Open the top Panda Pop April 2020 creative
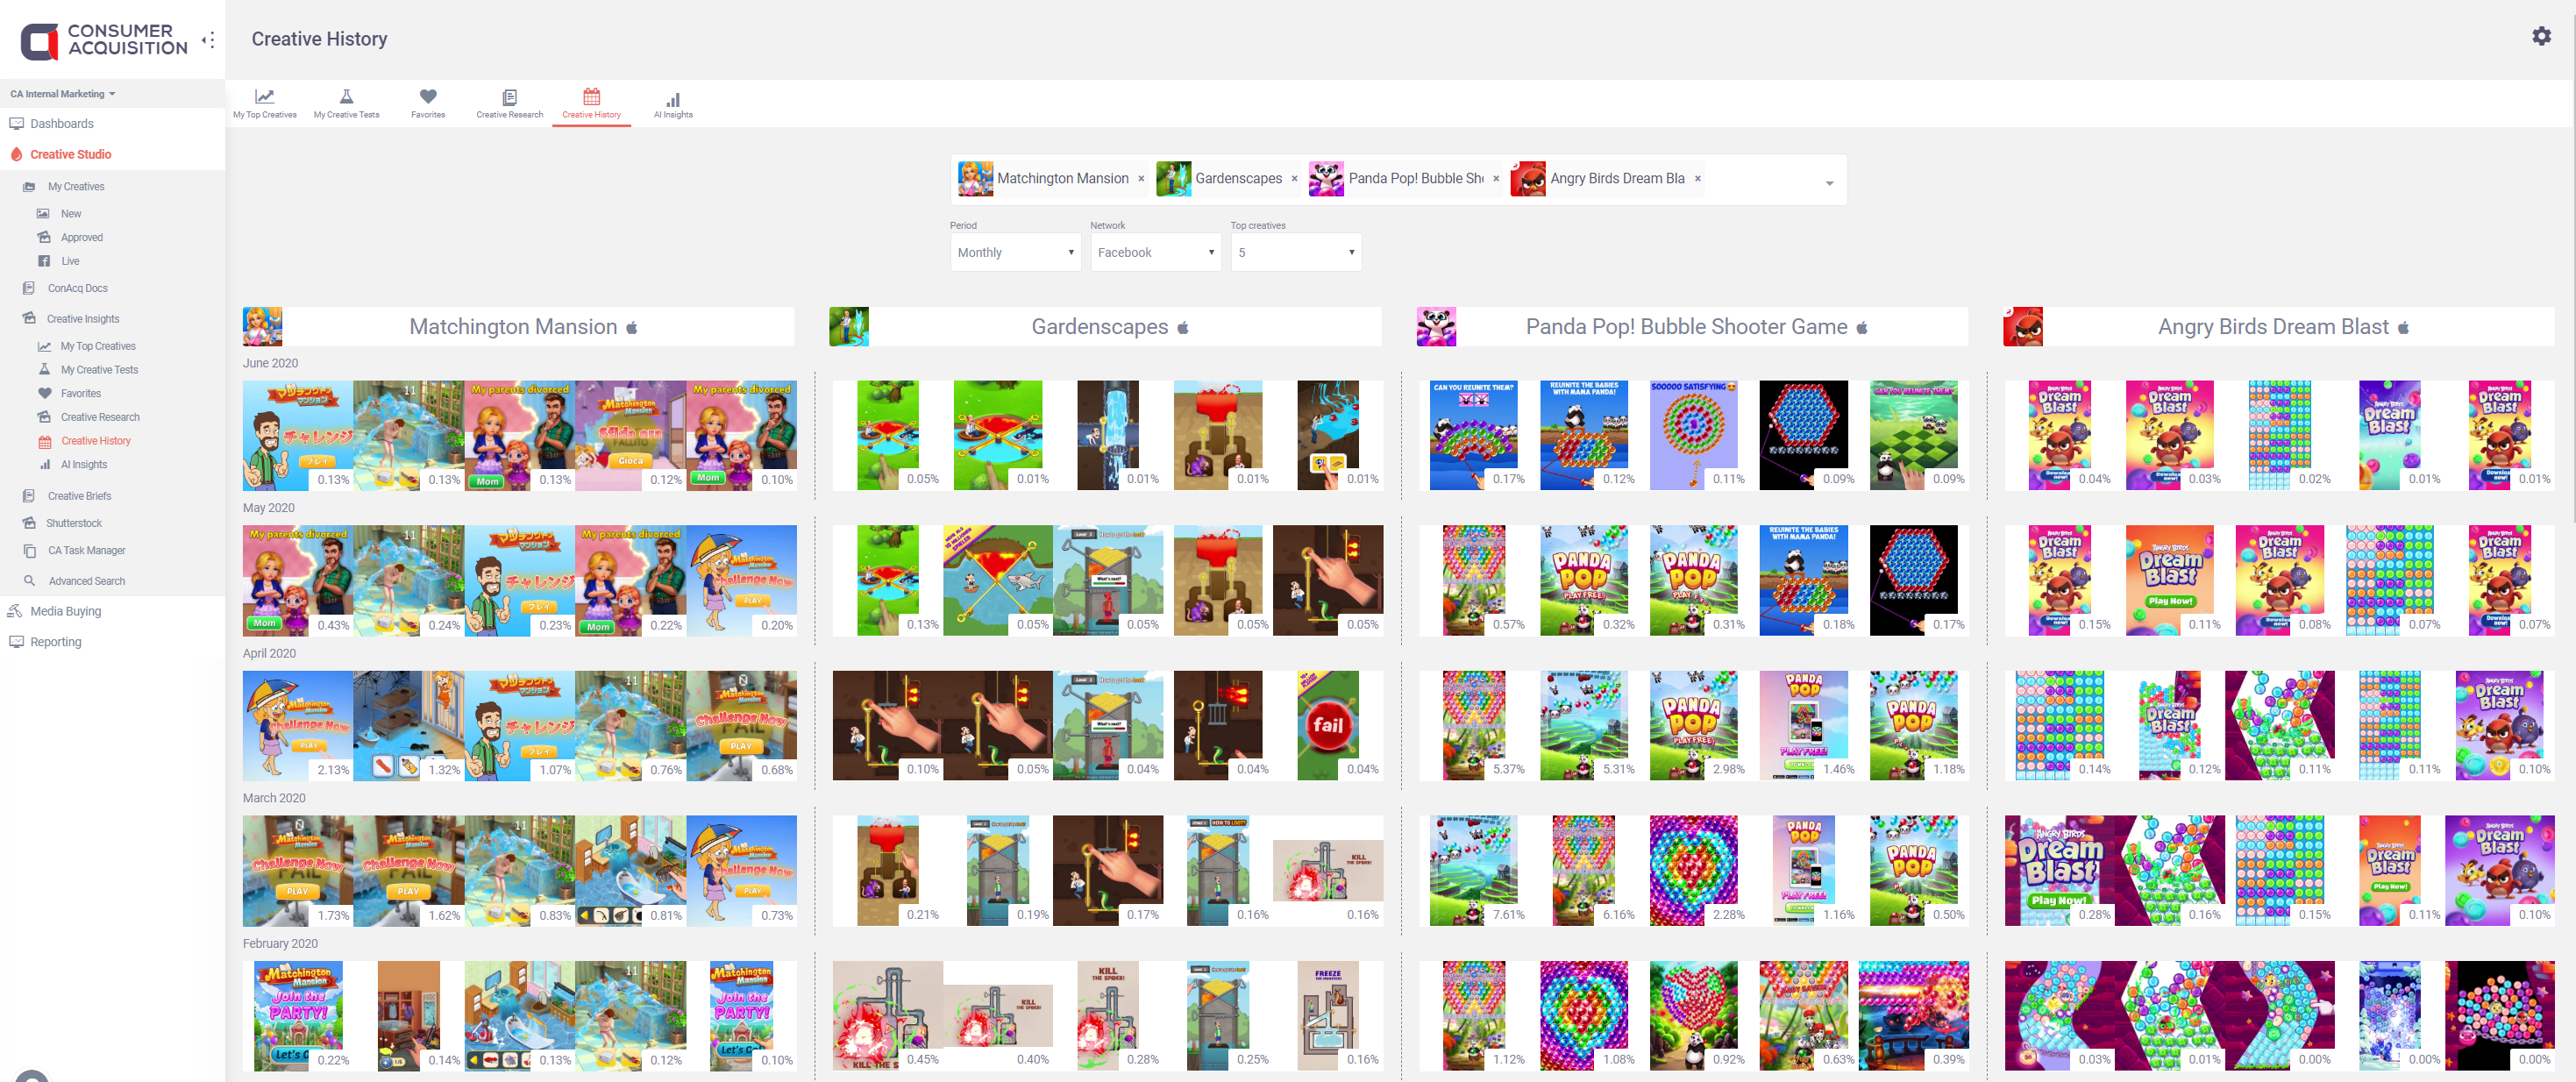The width and height of the screenshot is (2576, 1082). pos(1473,725)
